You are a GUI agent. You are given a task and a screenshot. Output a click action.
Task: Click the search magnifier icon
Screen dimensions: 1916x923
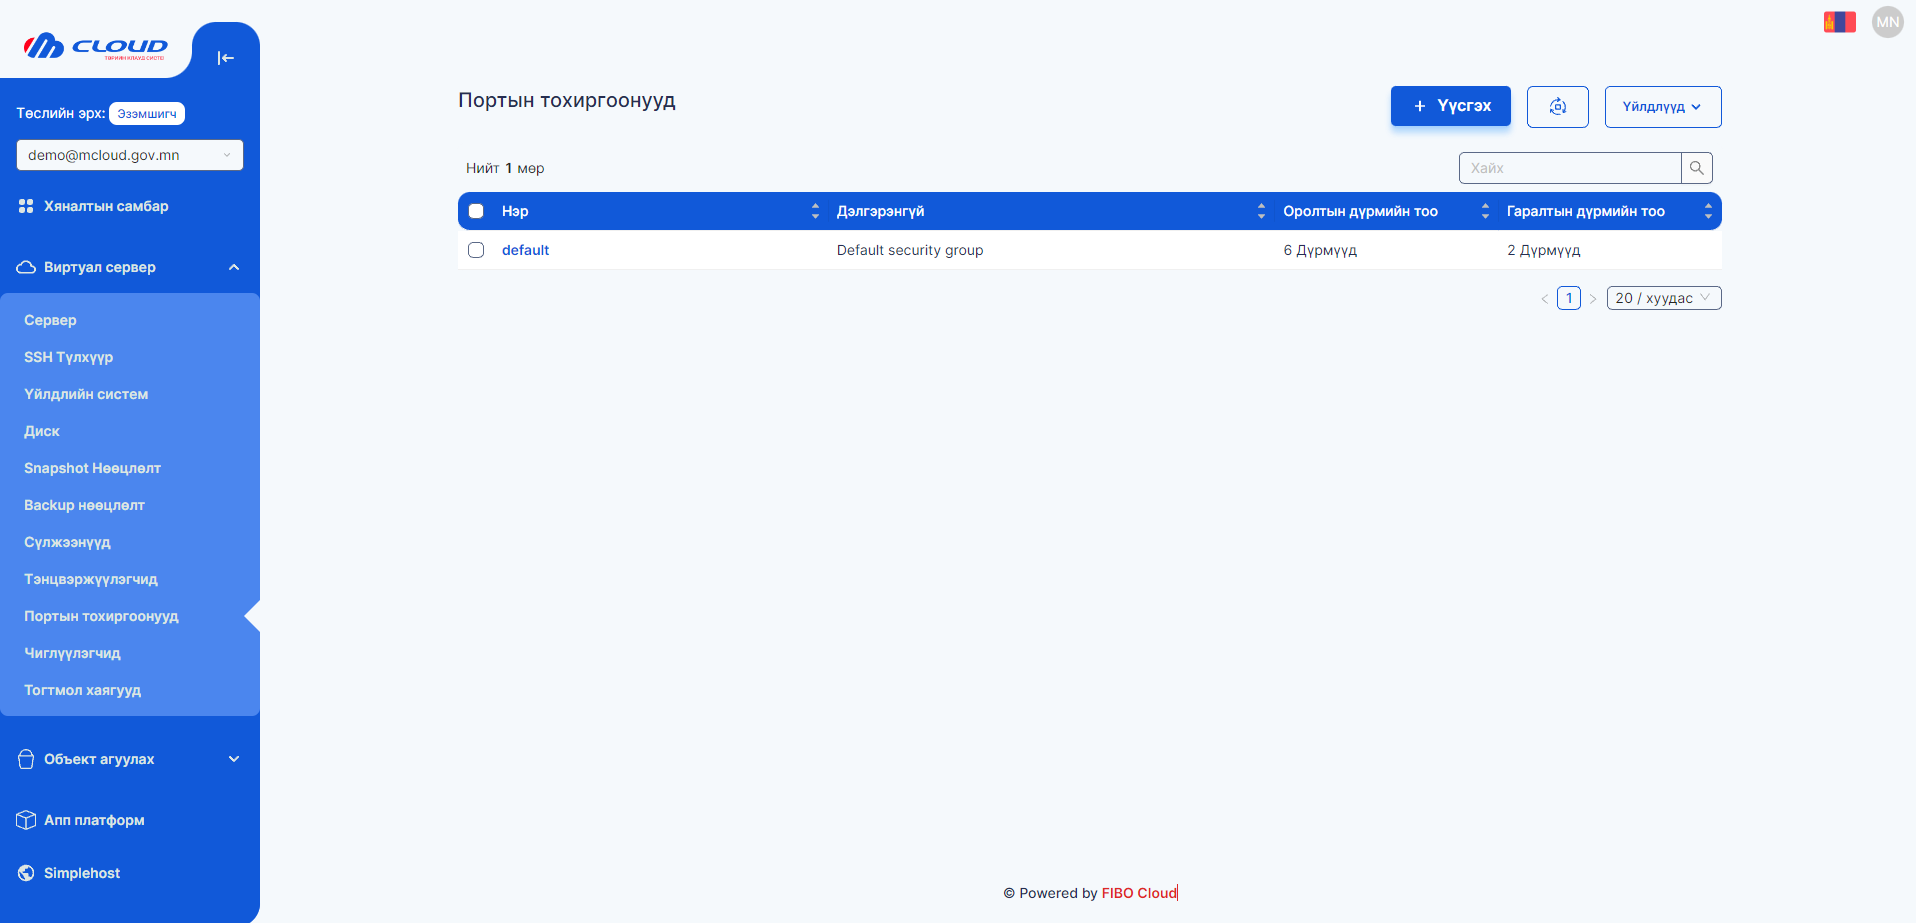(1696, 168)
